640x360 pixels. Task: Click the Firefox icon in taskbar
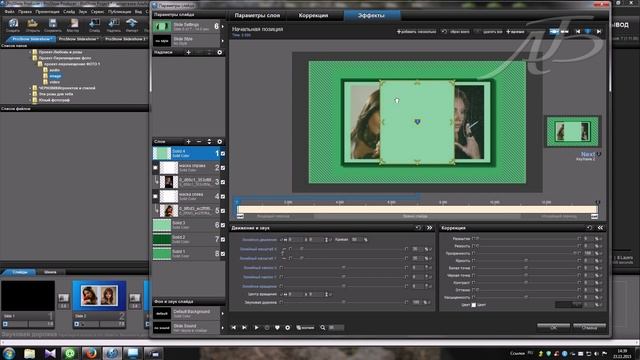(91, 353)
